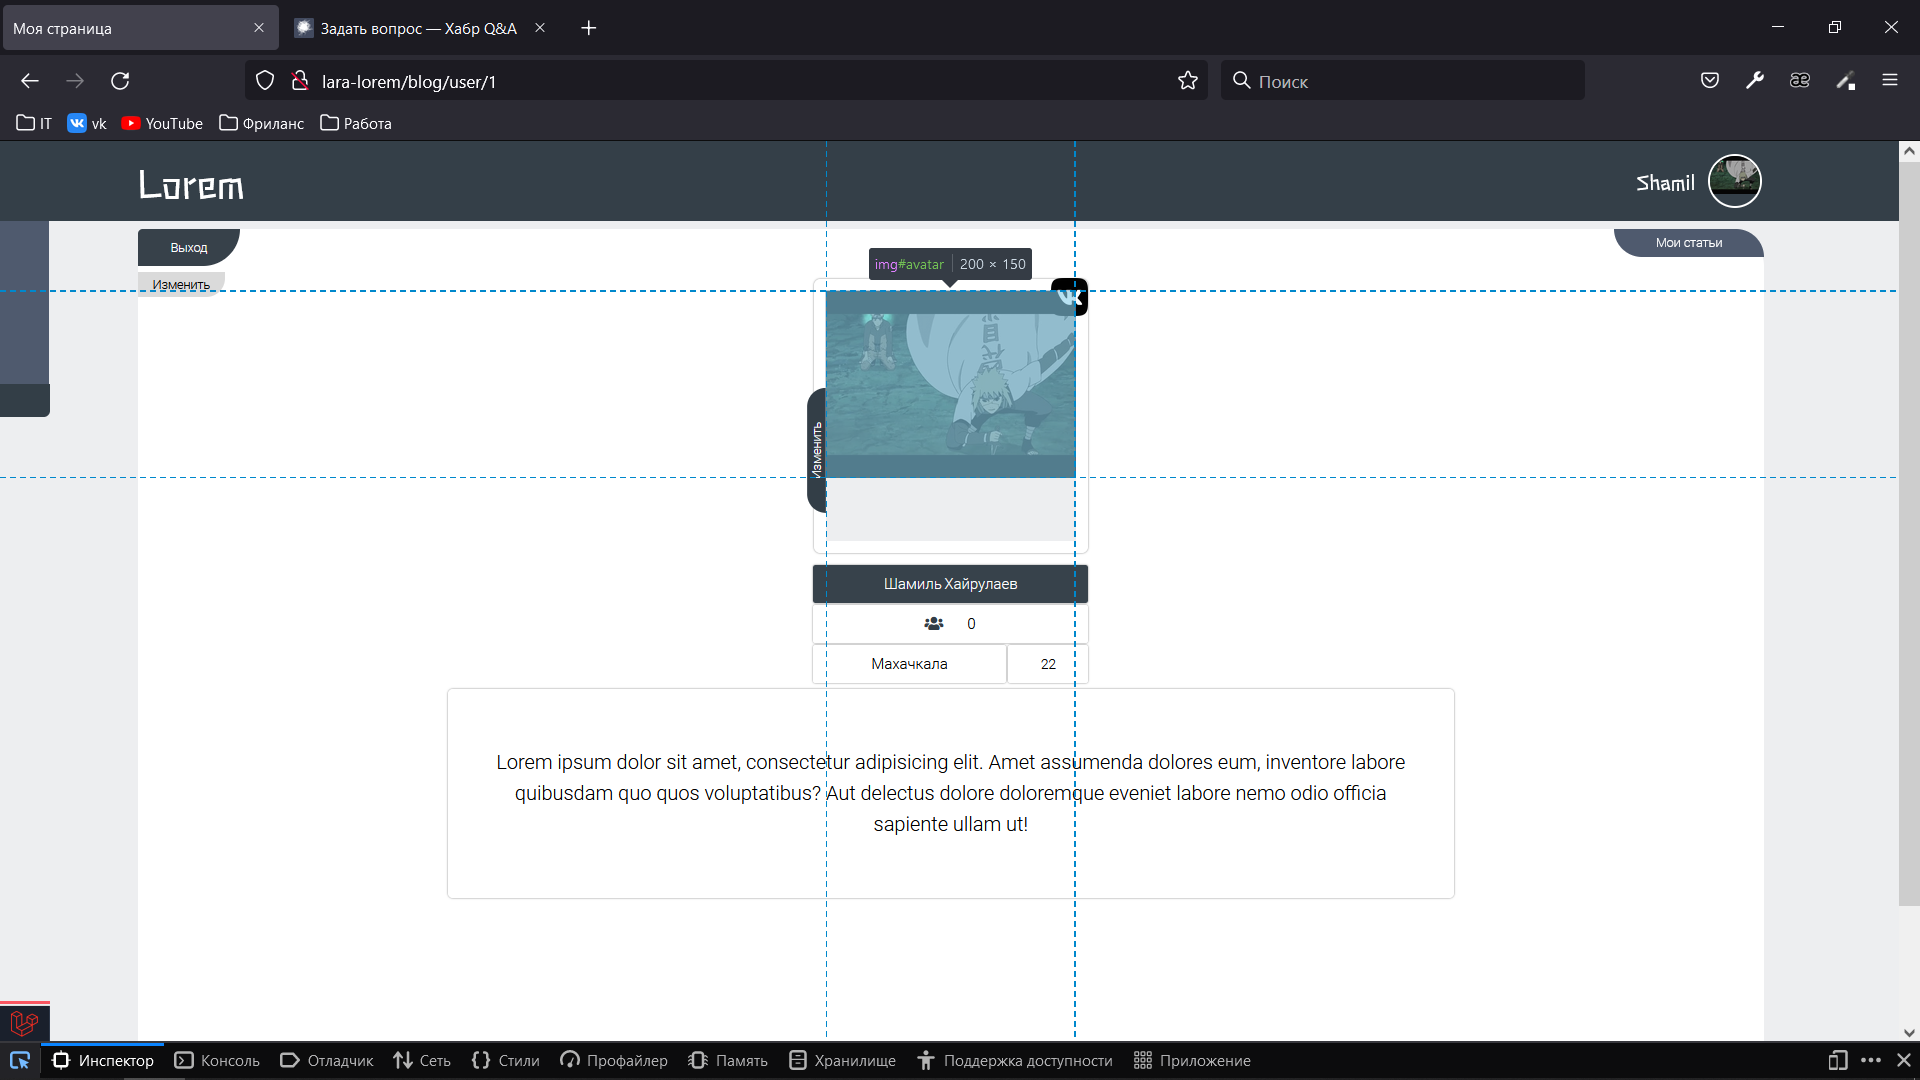Switch to Хранилище devtools tab
The height and width of the screenshot is (1080, 1920).
(842, 1061)
